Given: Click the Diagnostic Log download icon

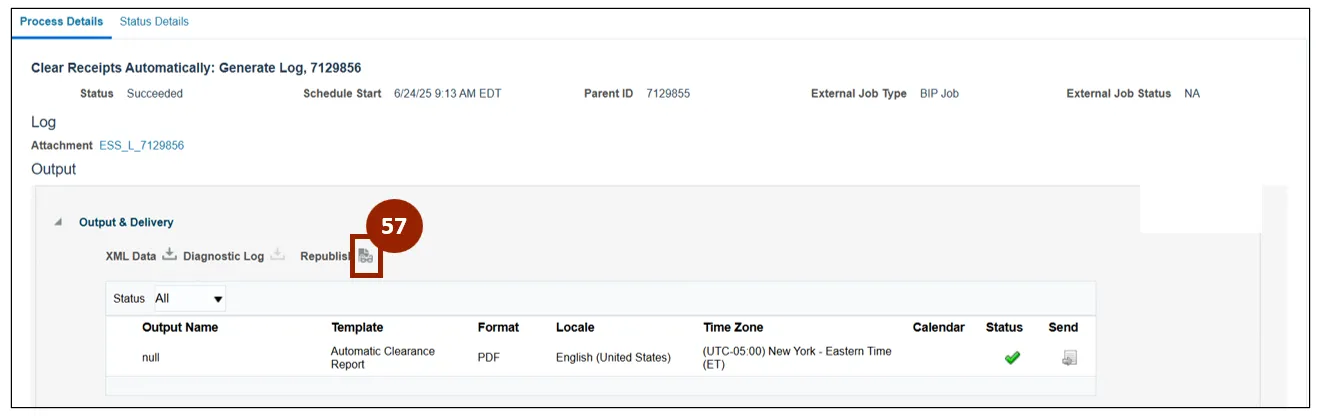Looking at the screenshot, I should (278, 255).
